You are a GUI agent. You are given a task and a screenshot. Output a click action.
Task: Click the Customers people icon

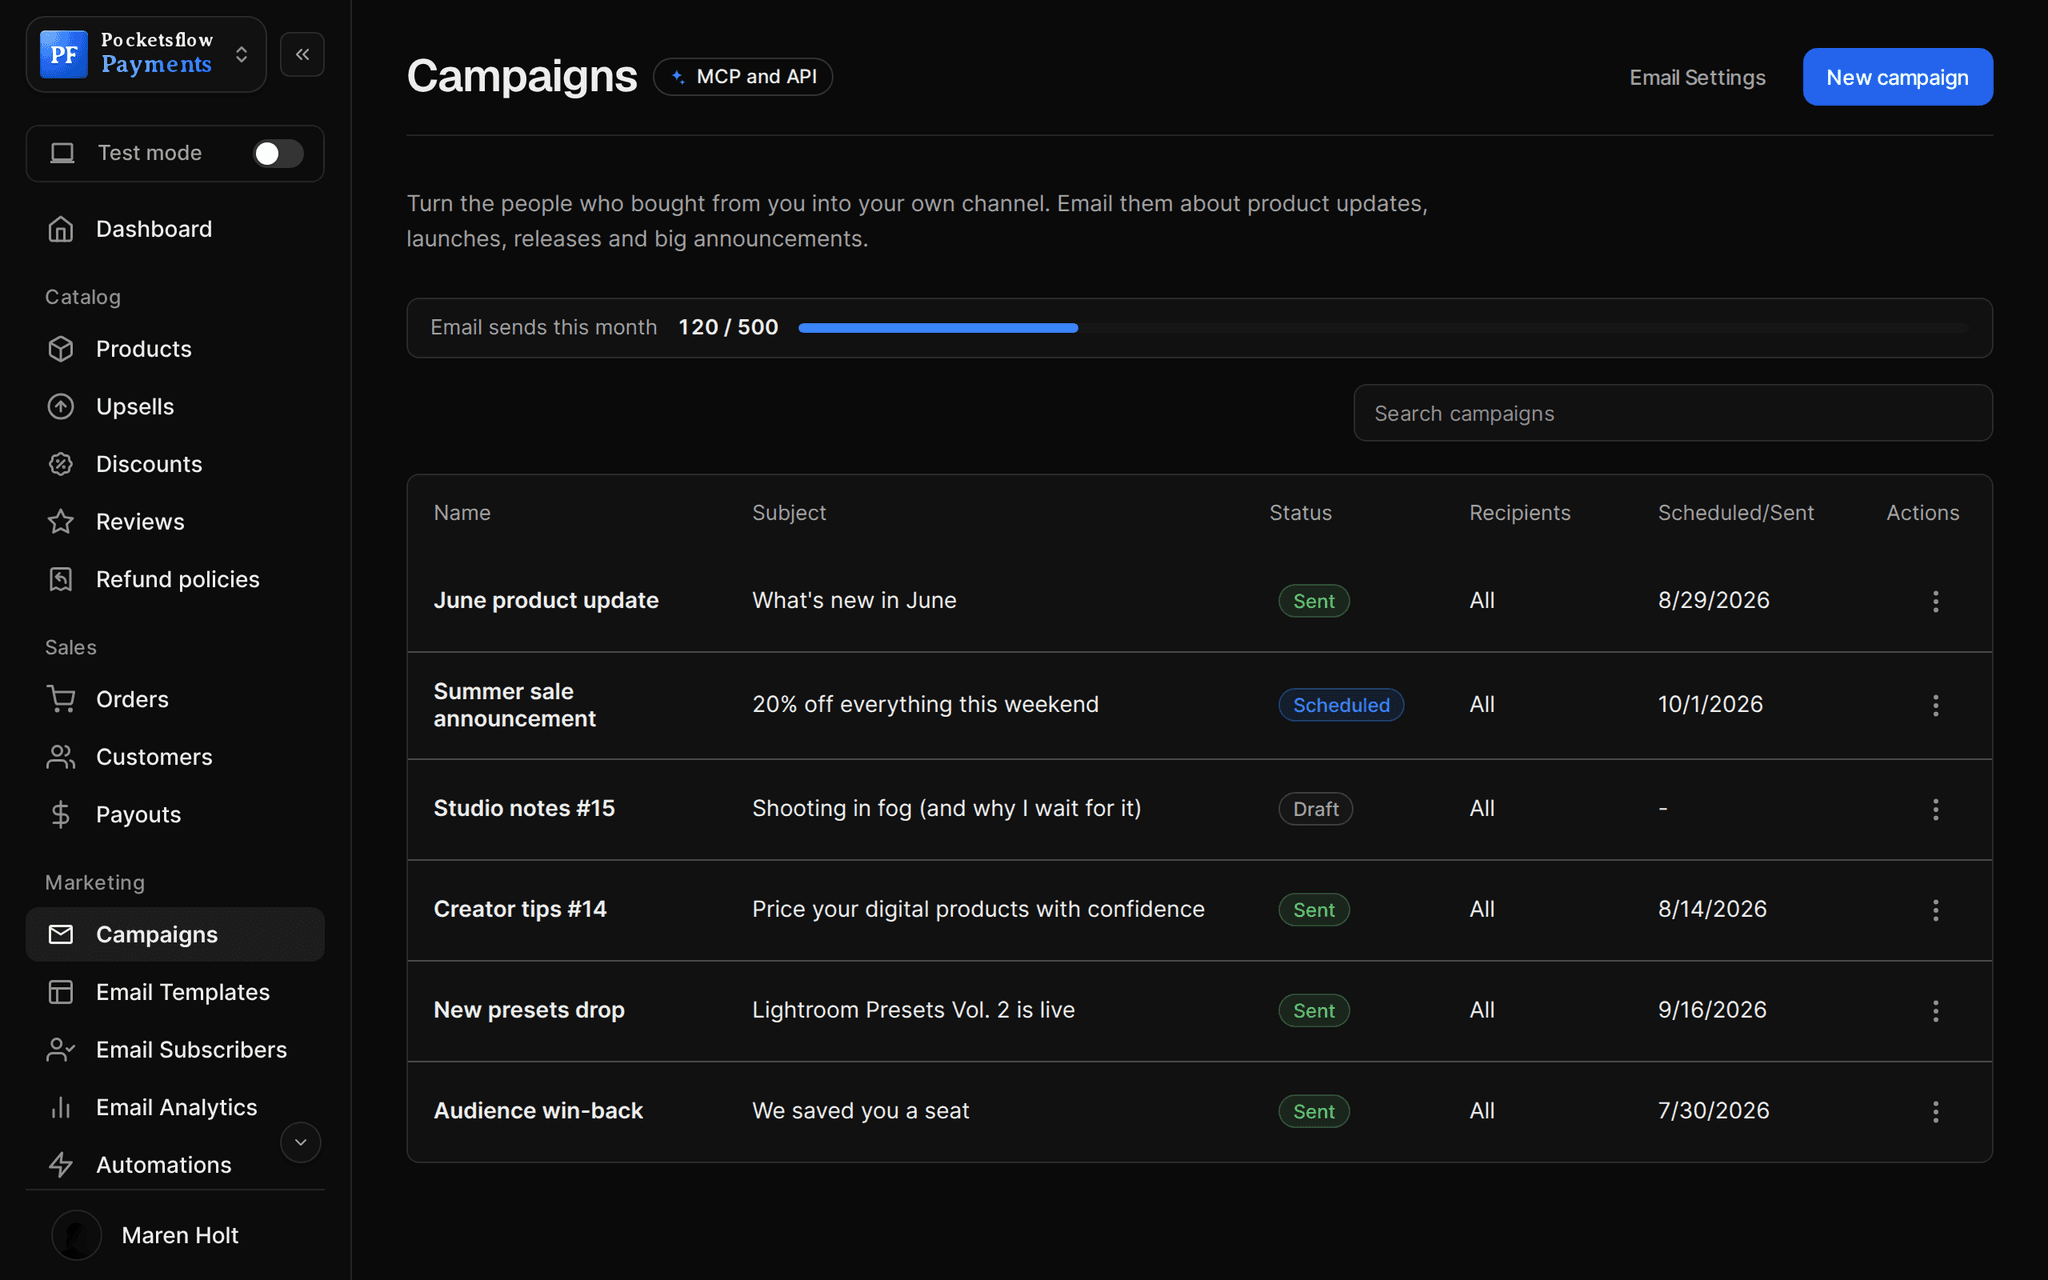(x=61, y=757)
